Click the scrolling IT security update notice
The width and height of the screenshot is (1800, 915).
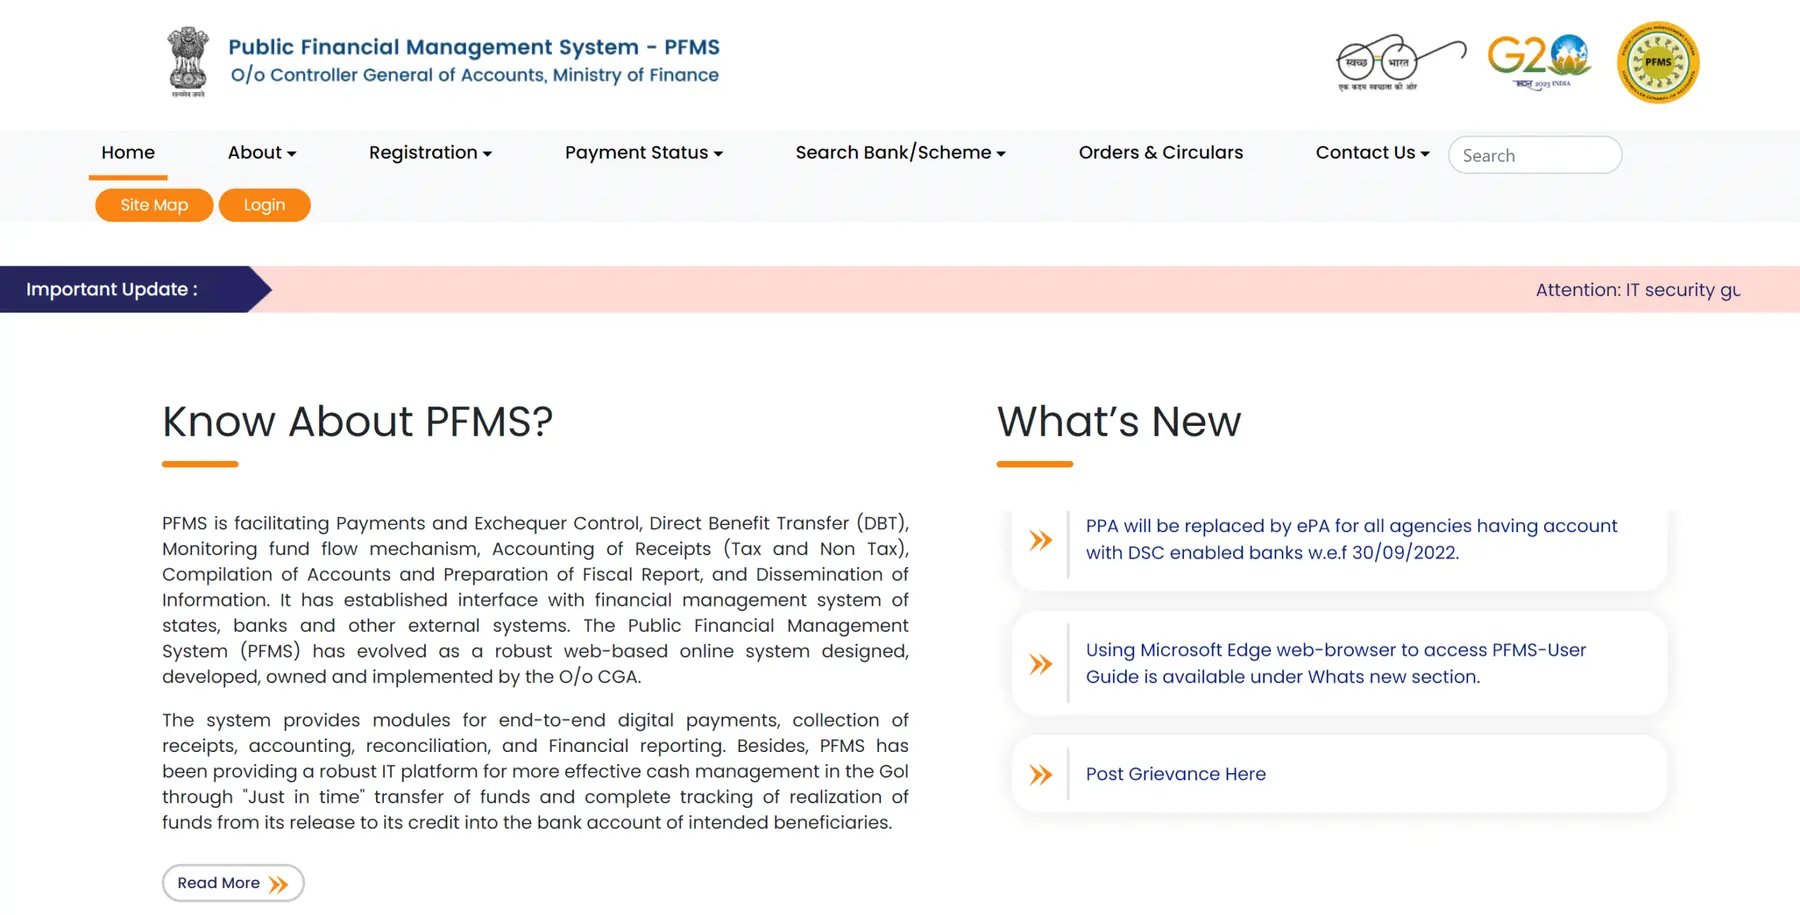[x=1638, y=289]
